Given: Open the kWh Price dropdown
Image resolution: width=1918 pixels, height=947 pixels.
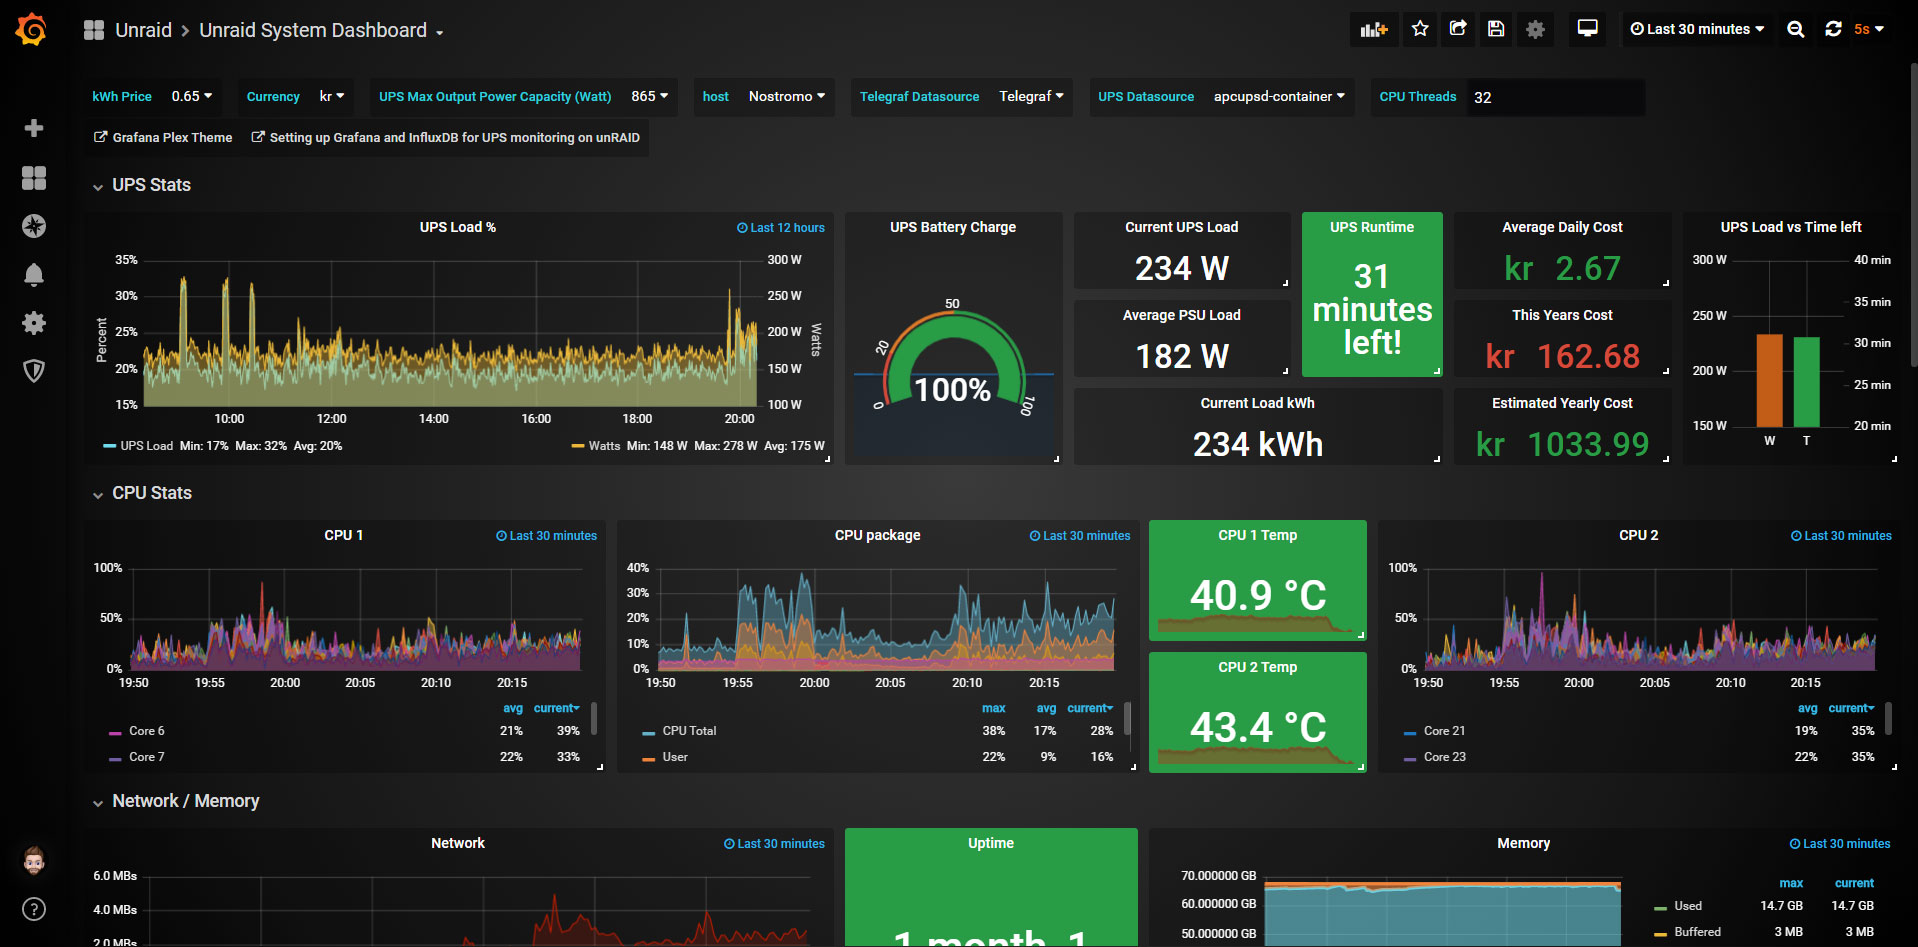Looking at the screenshot, I should coord(191,97).
